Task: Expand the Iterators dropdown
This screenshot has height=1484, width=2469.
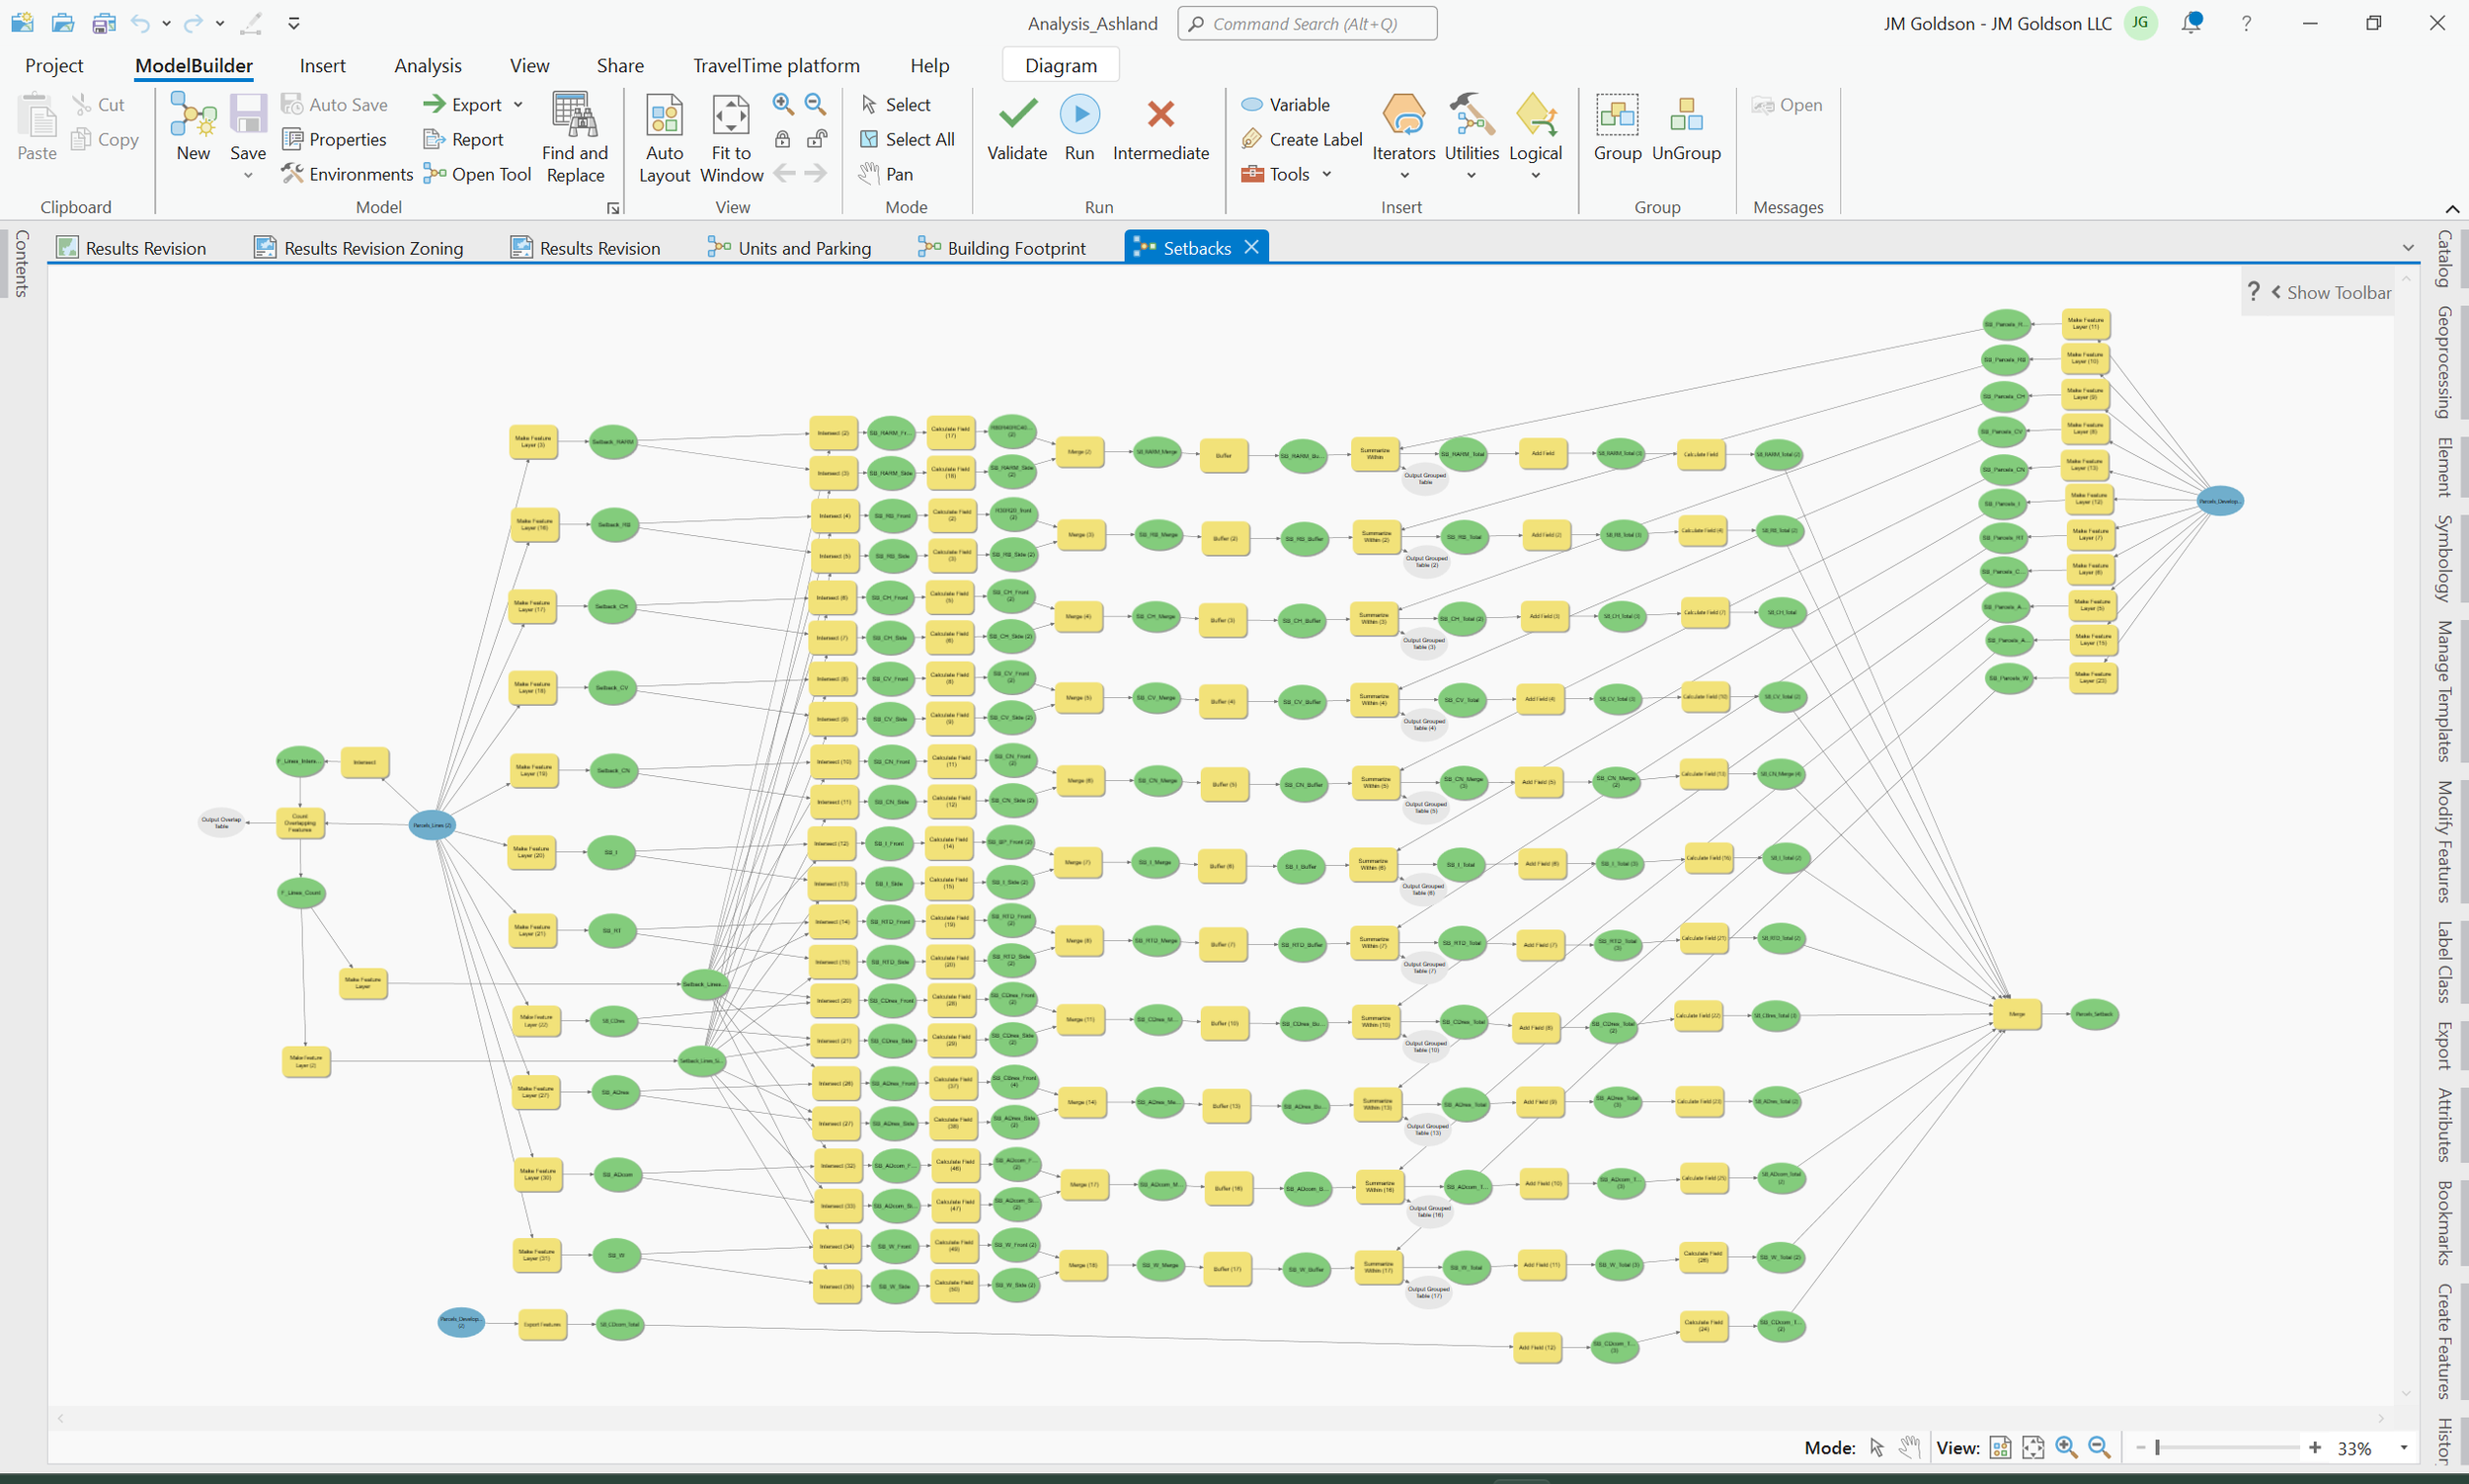Action: tap(1403, 176)
